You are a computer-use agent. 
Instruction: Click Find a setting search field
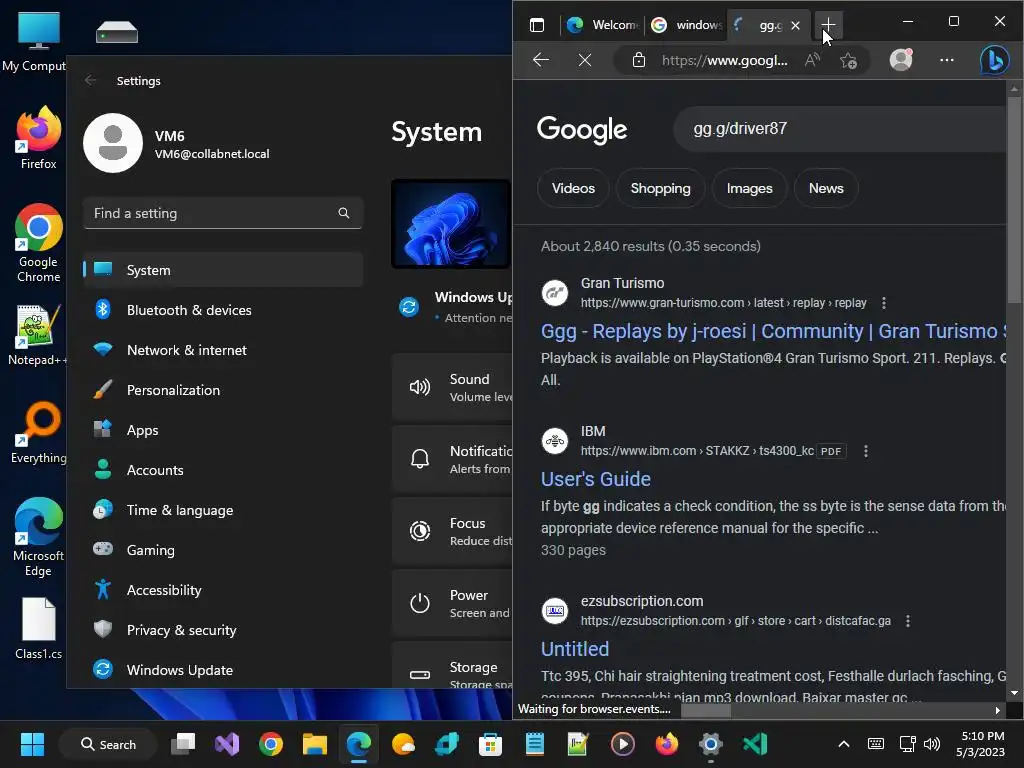tap(223, 213)
